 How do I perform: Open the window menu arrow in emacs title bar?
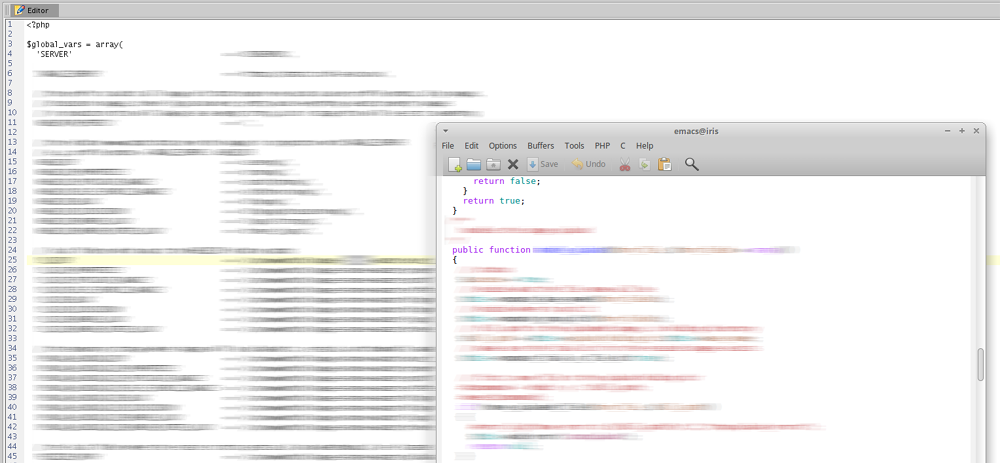click(446, 131)
